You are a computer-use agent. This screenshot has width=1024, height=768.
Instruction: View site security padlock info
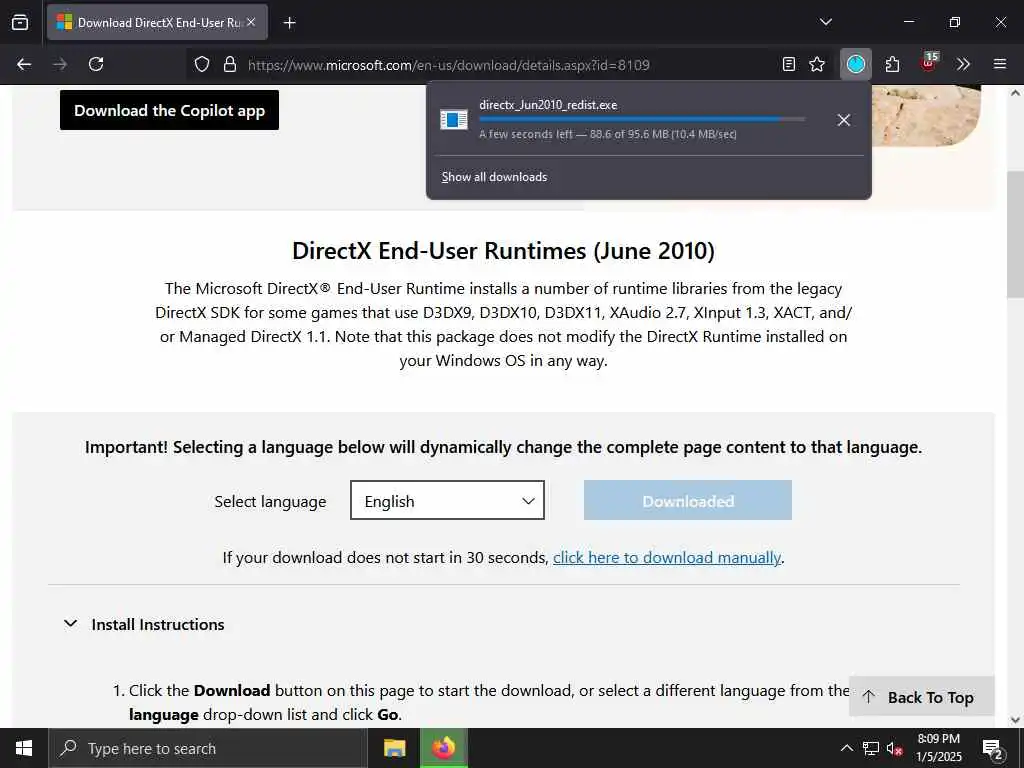pos(230,65)
